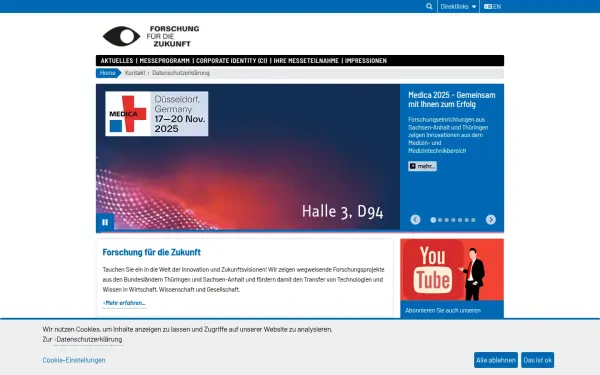Select the fourth slide indicator dot
Screen dimensions: 600x375
coord(453,220)
